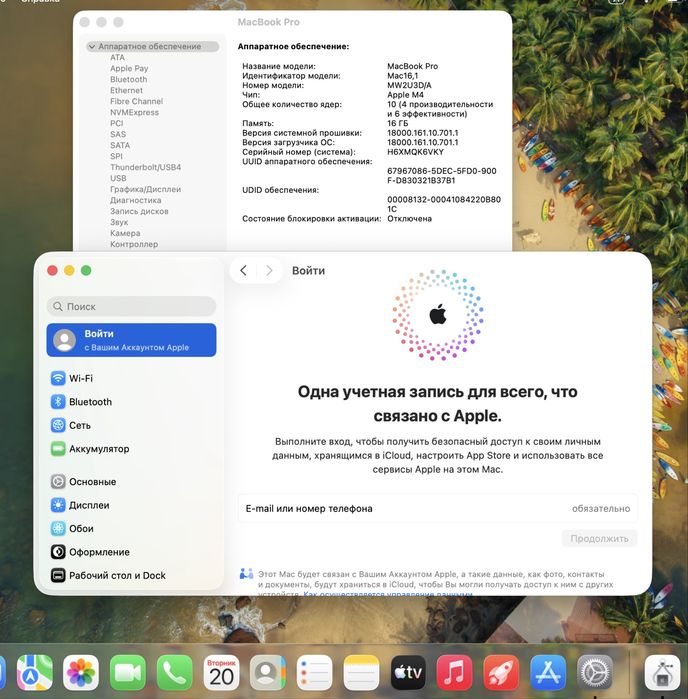Screen dimensions: 688x699
Task: Select Аккумулятор in Settings sidebar
Action: [131, 449]
